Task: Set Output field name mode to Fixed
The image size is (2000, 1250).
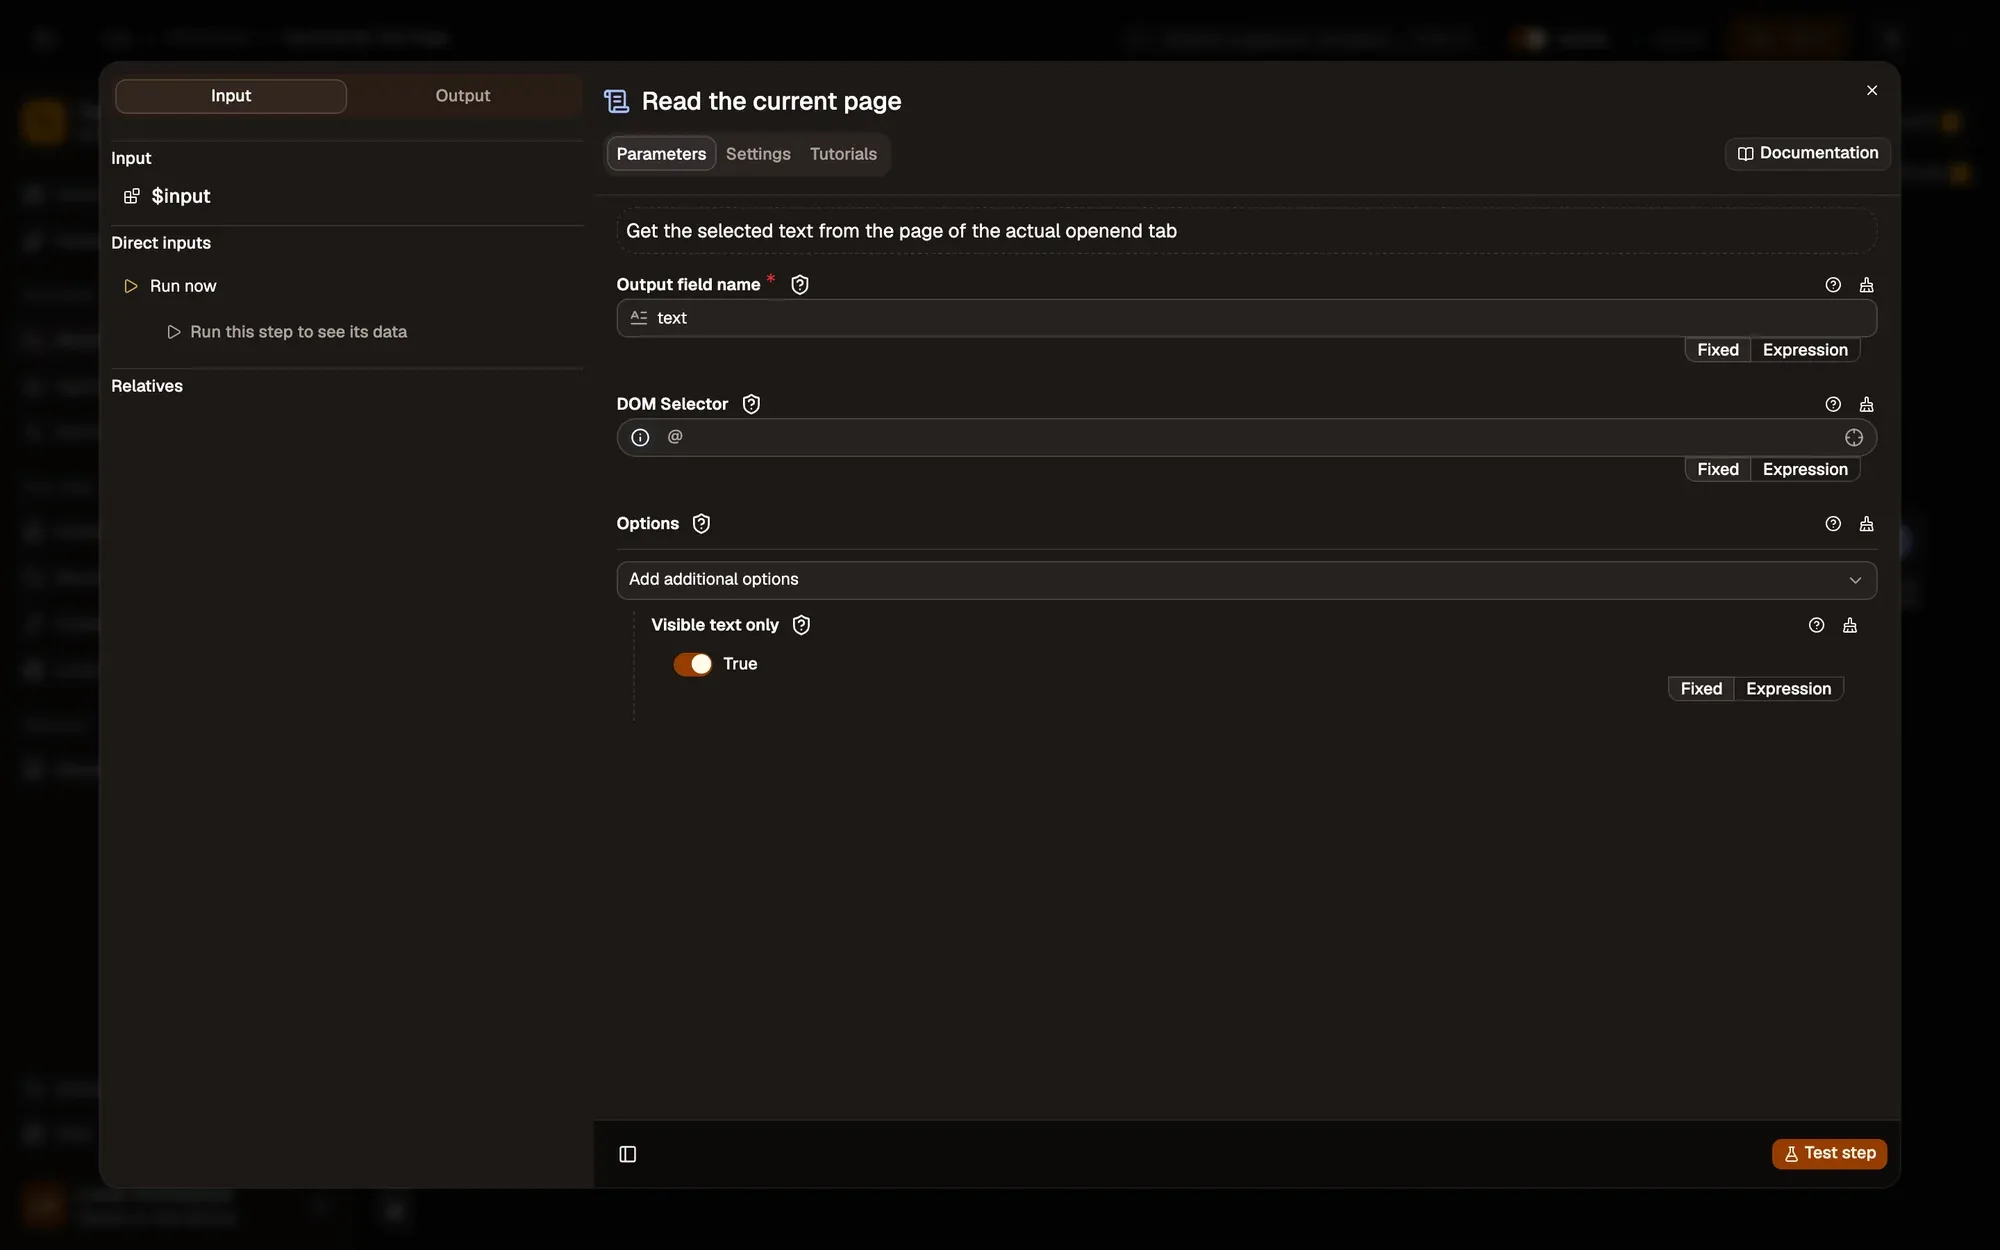Action: [1717, 350]
